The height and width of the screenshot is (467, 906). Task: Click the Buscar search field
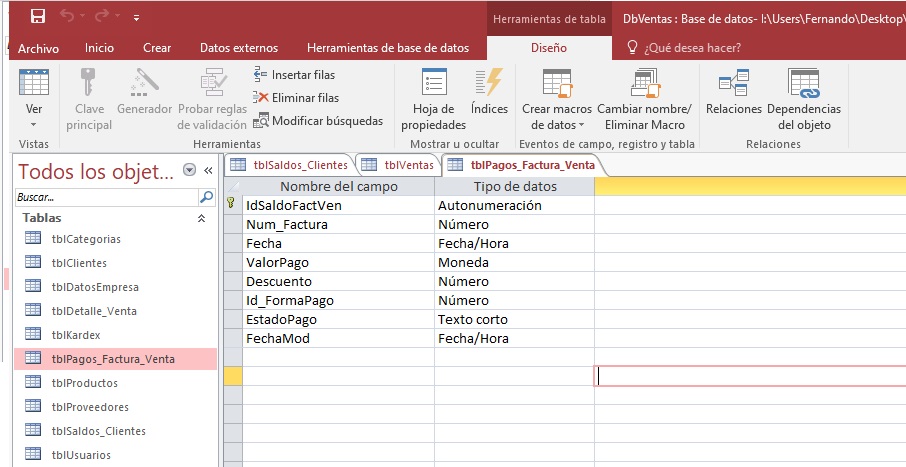point(105,197)
